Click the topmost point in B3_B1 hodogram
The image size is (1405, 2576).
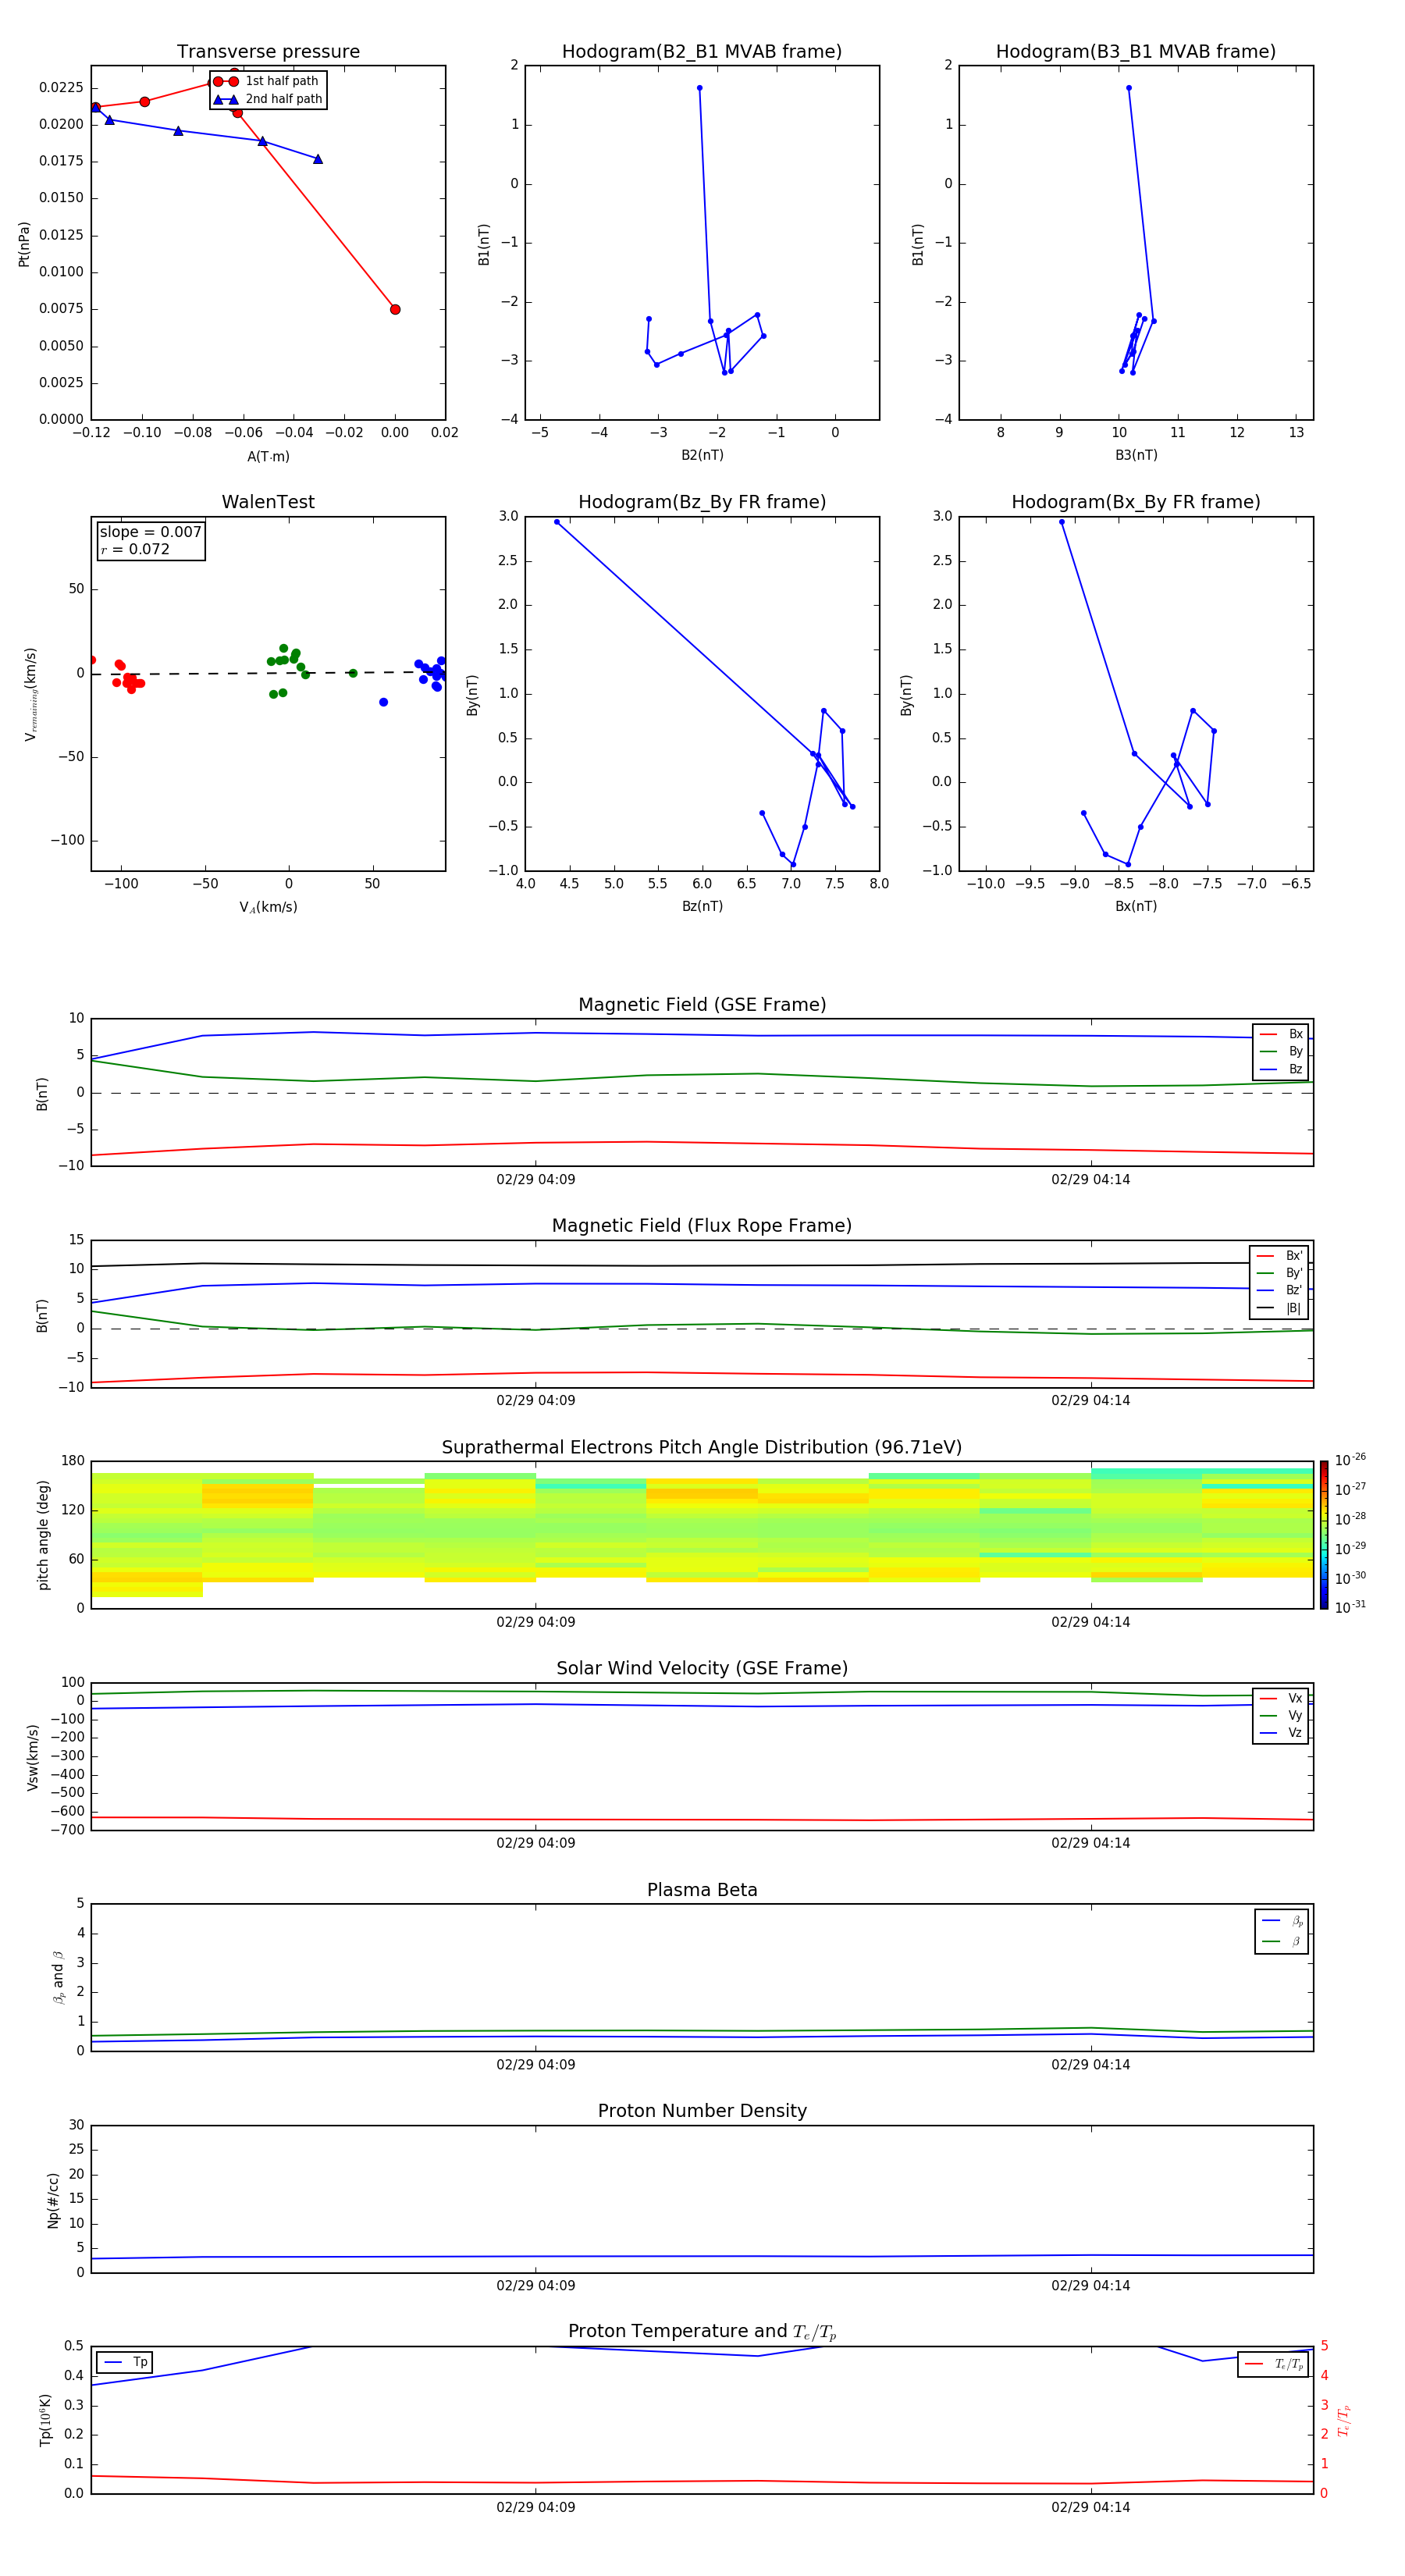click(x=1129, y=88)
